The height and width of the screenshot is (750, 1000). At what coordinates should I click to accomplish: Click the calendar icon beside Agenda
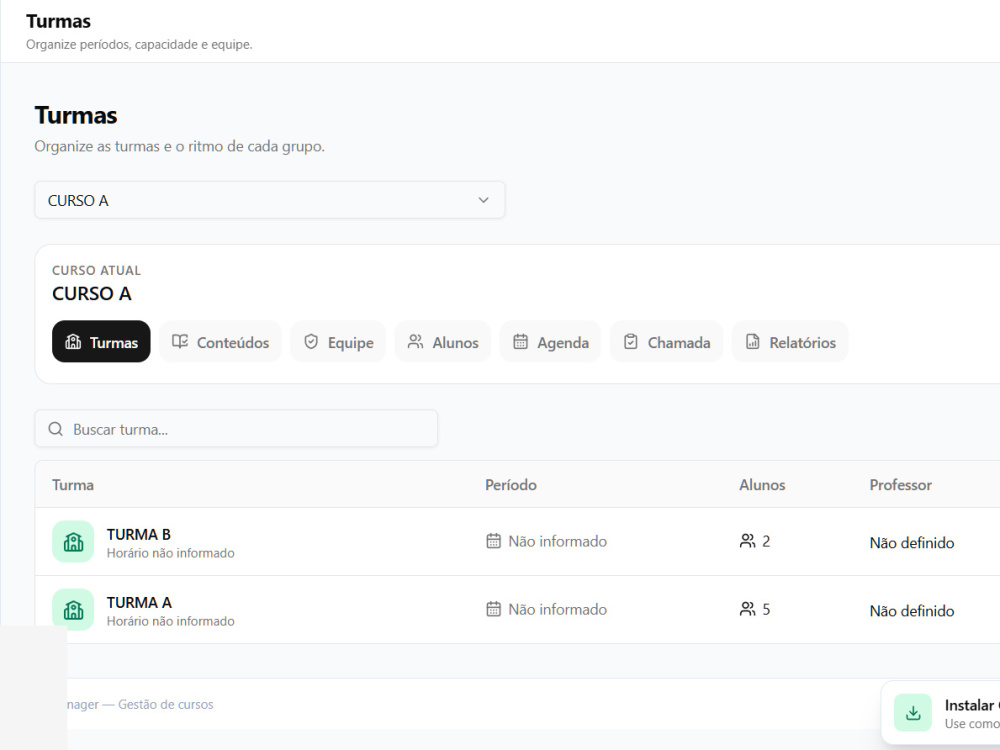(520, 342)
